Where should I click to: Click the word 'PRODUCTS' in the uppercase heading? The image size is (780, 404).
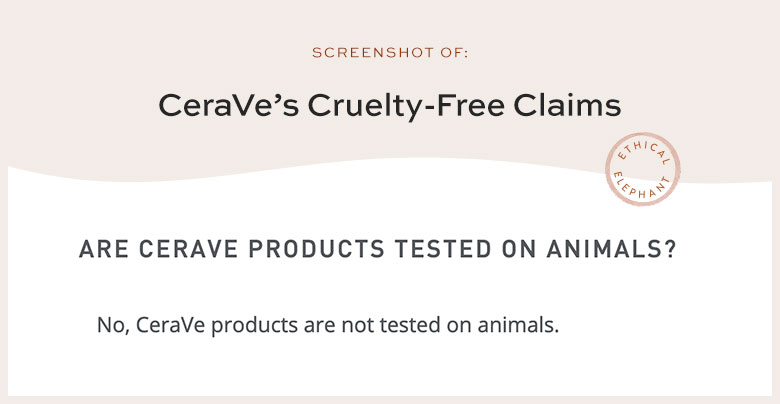coord(316,249)
